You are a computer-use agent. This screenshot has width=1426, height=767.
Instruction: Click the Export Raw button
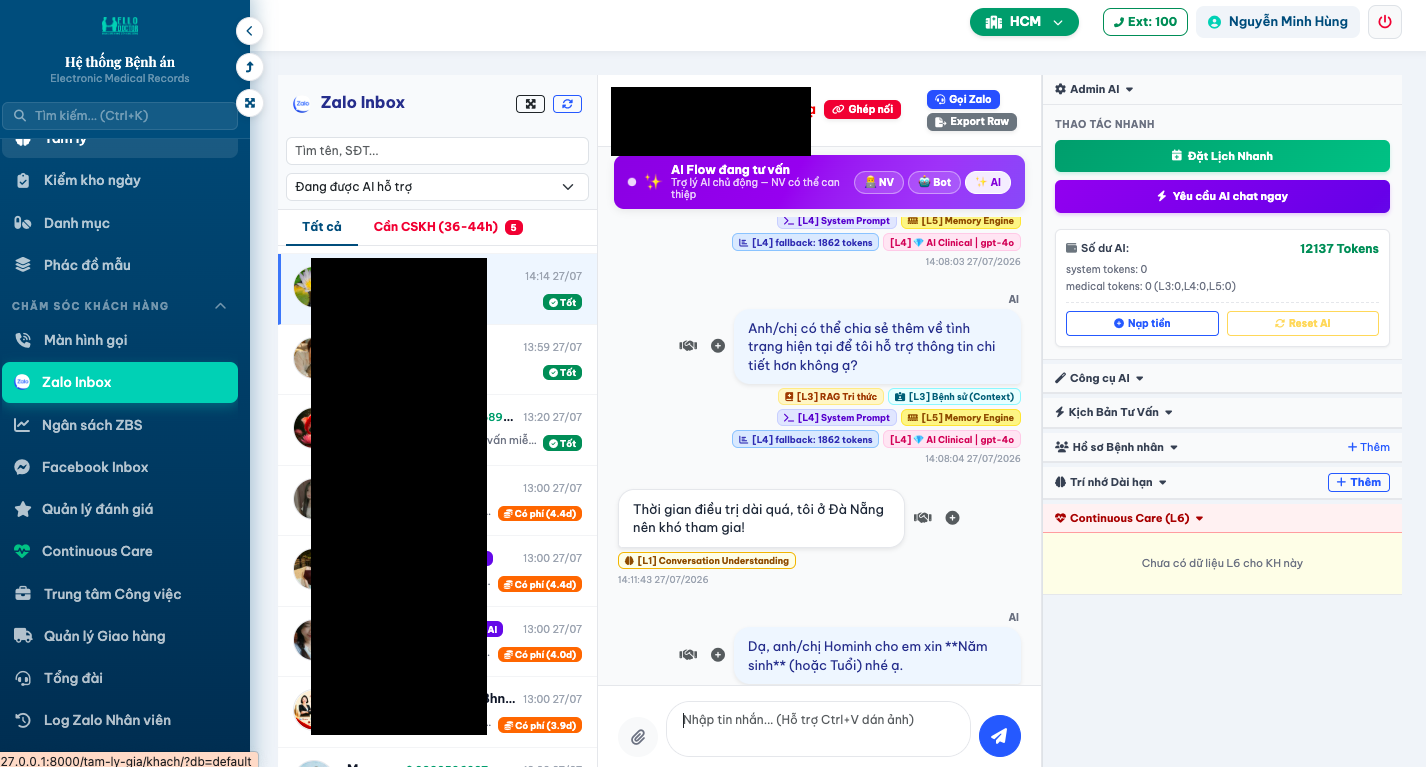972,122
